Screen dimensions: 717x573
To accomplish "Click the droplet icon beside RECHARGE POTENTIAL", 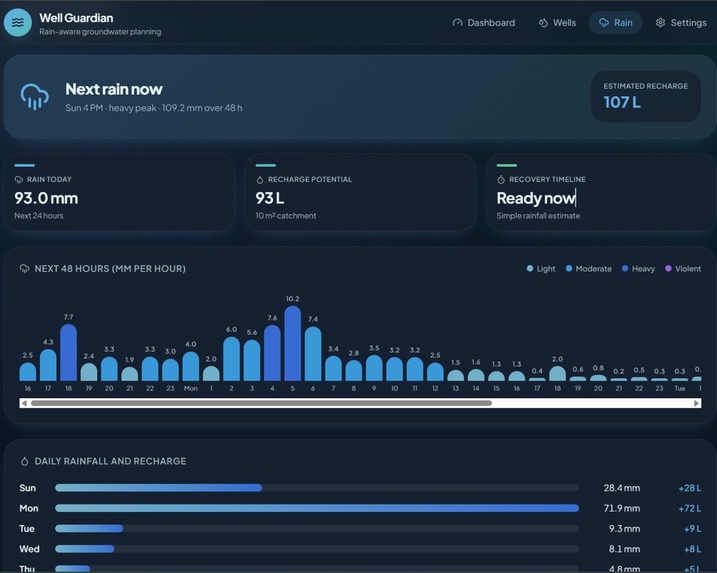I will coord(260,179).
